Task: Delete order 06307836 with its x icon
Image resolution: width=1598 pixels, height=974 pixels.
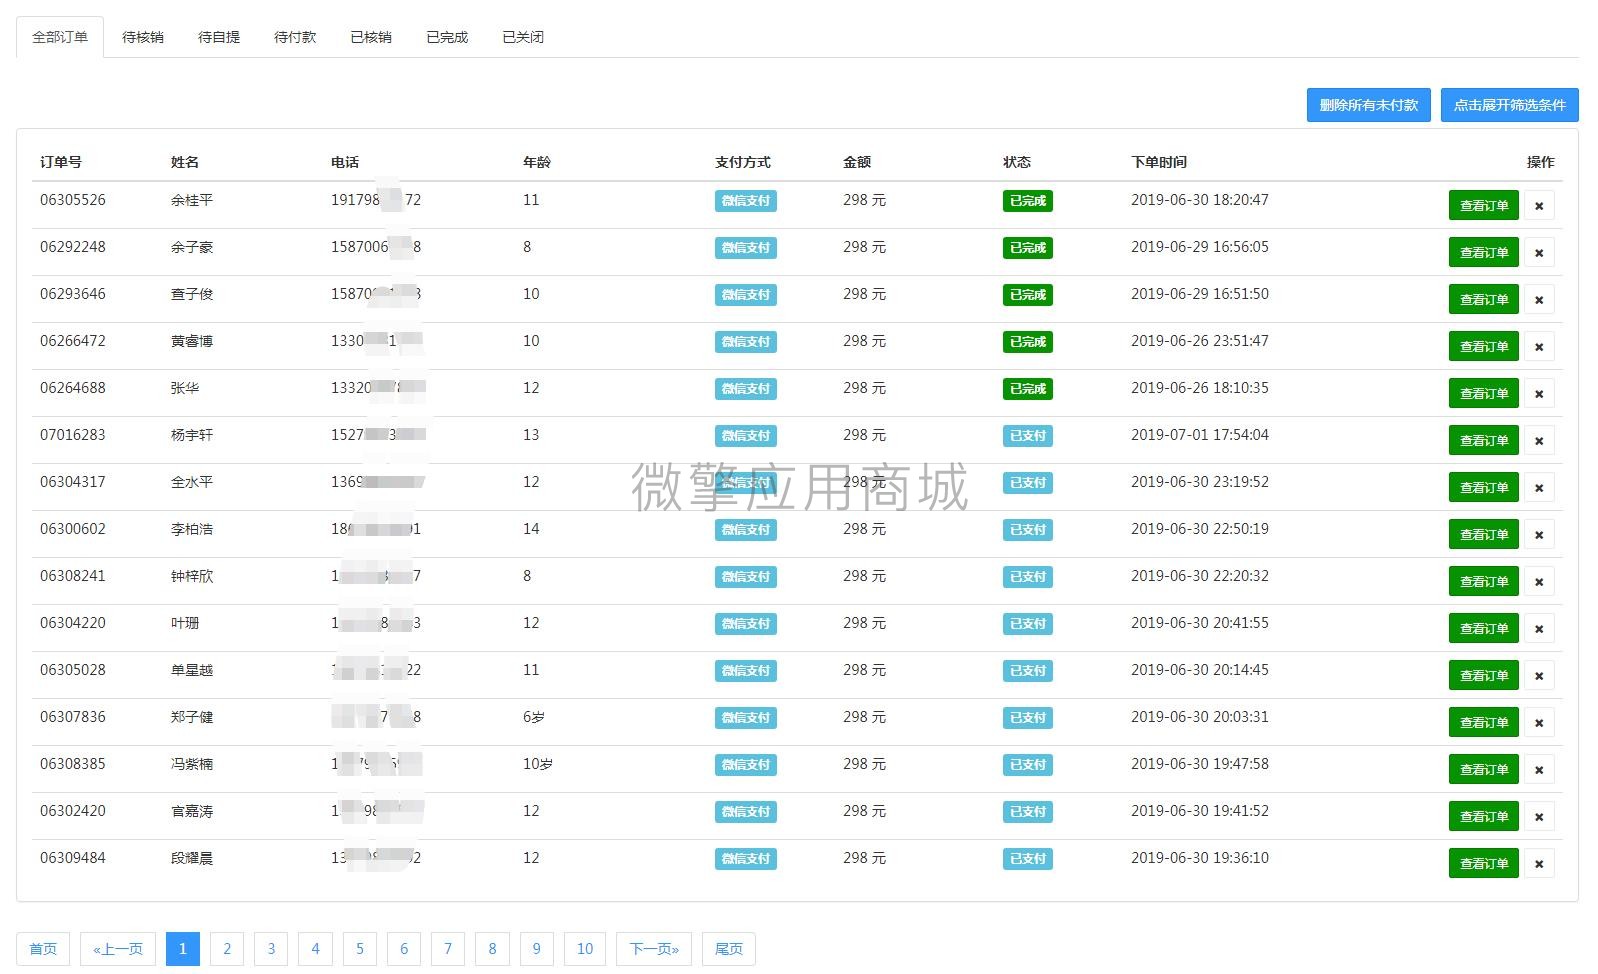Action: point(1539,722)
